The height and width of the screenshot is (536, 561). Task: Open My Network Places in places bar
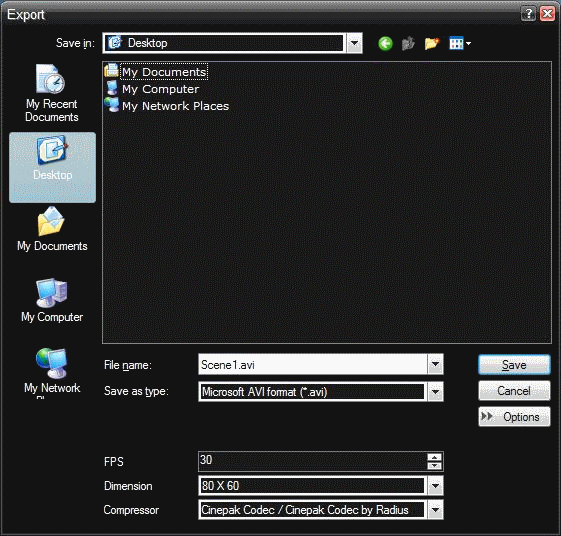pyautogui.click(x=52, y=372)
